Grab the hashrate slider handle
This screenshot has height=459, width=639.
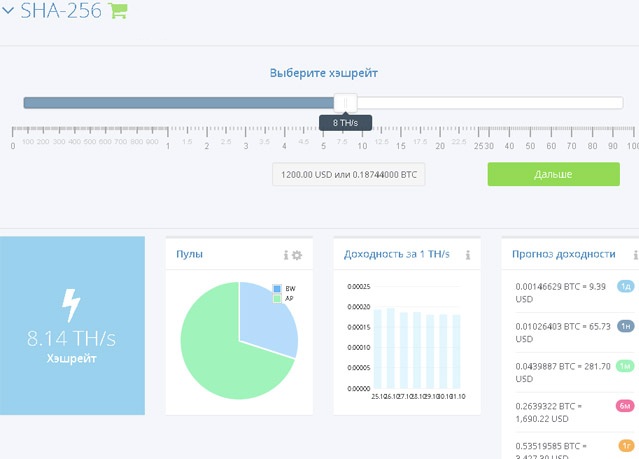coord(345,103)
